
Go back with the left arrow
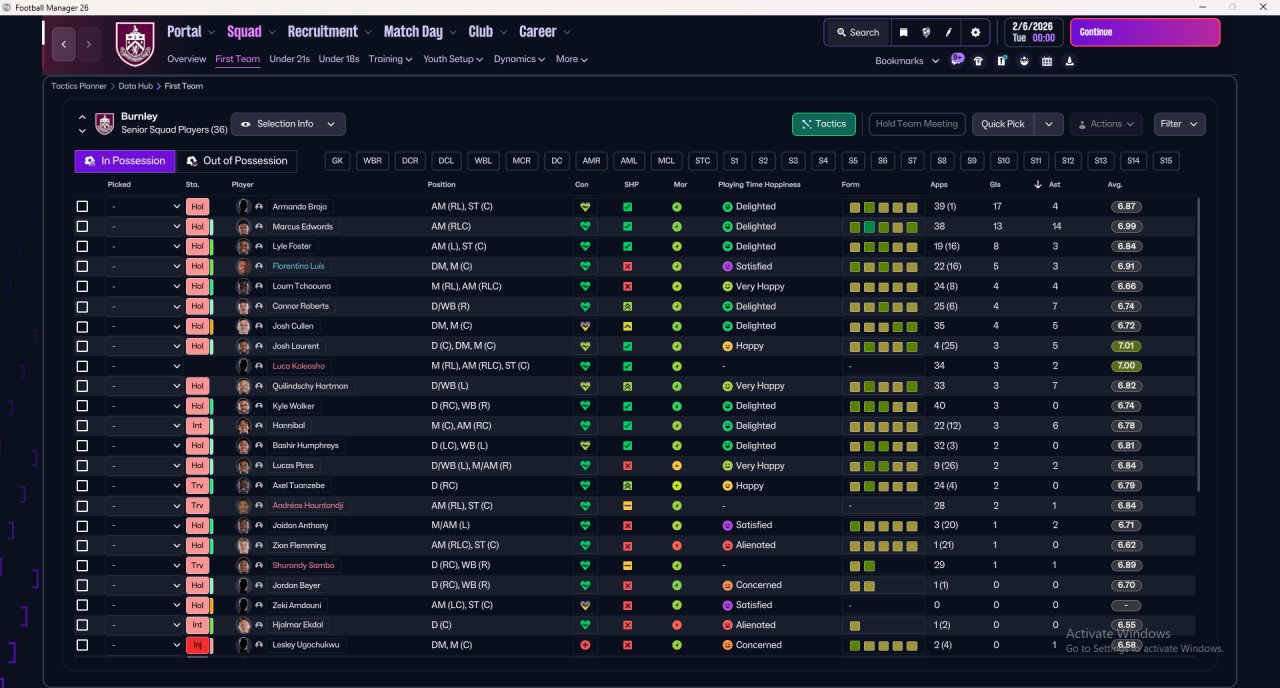point(64,44)
